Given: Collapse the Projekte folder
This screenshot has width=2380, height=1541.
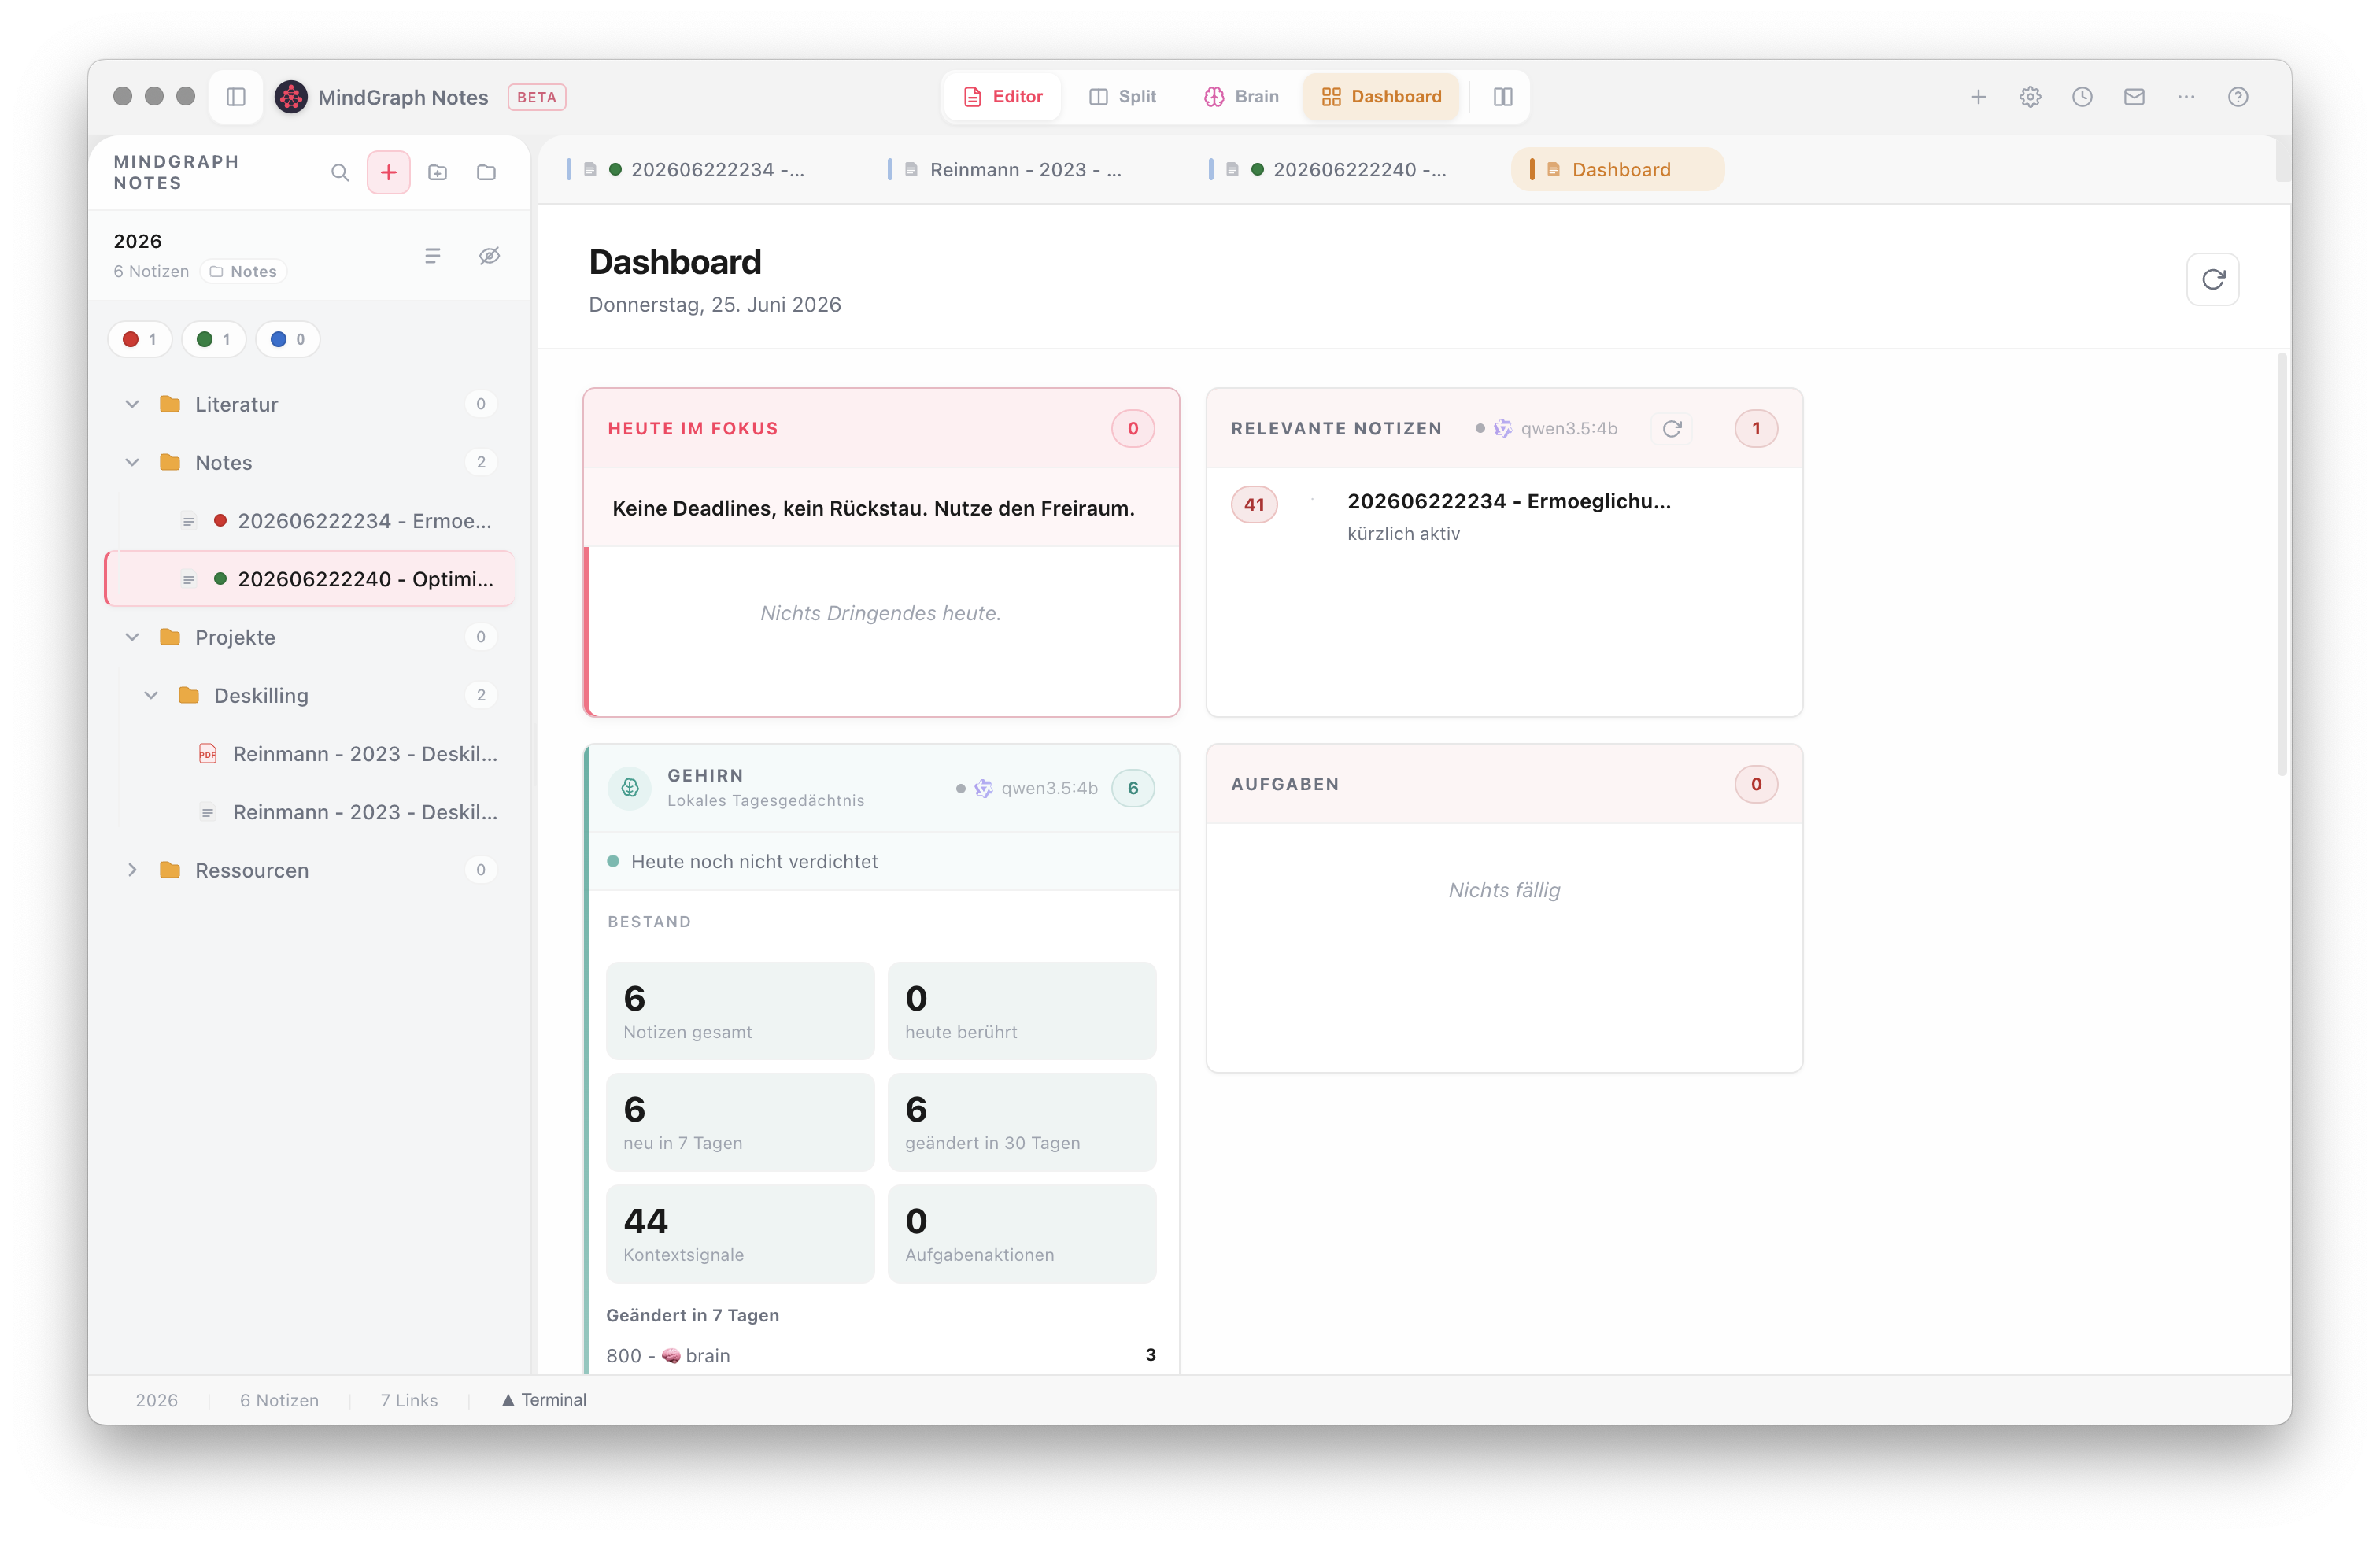Looking at the screenshot, I should pyautogui.click(x=132, y=637).
